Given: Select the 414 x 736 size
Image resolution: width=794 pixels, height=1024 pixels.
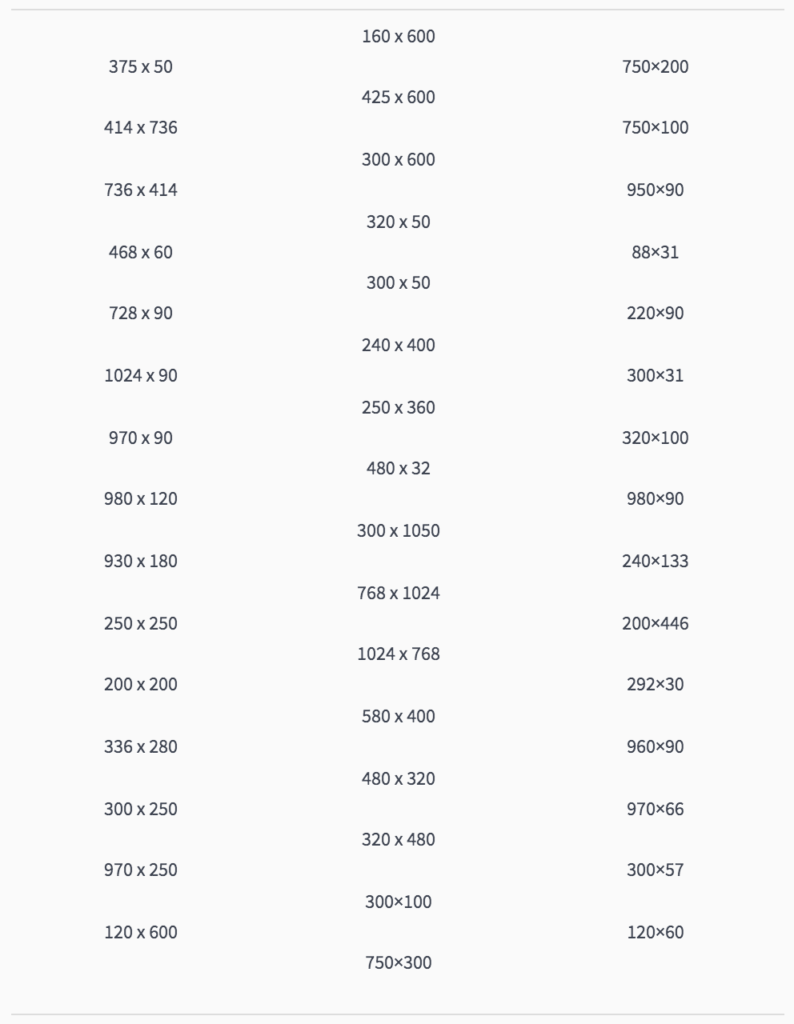Looking at the screenshot, I should (140, 127).
